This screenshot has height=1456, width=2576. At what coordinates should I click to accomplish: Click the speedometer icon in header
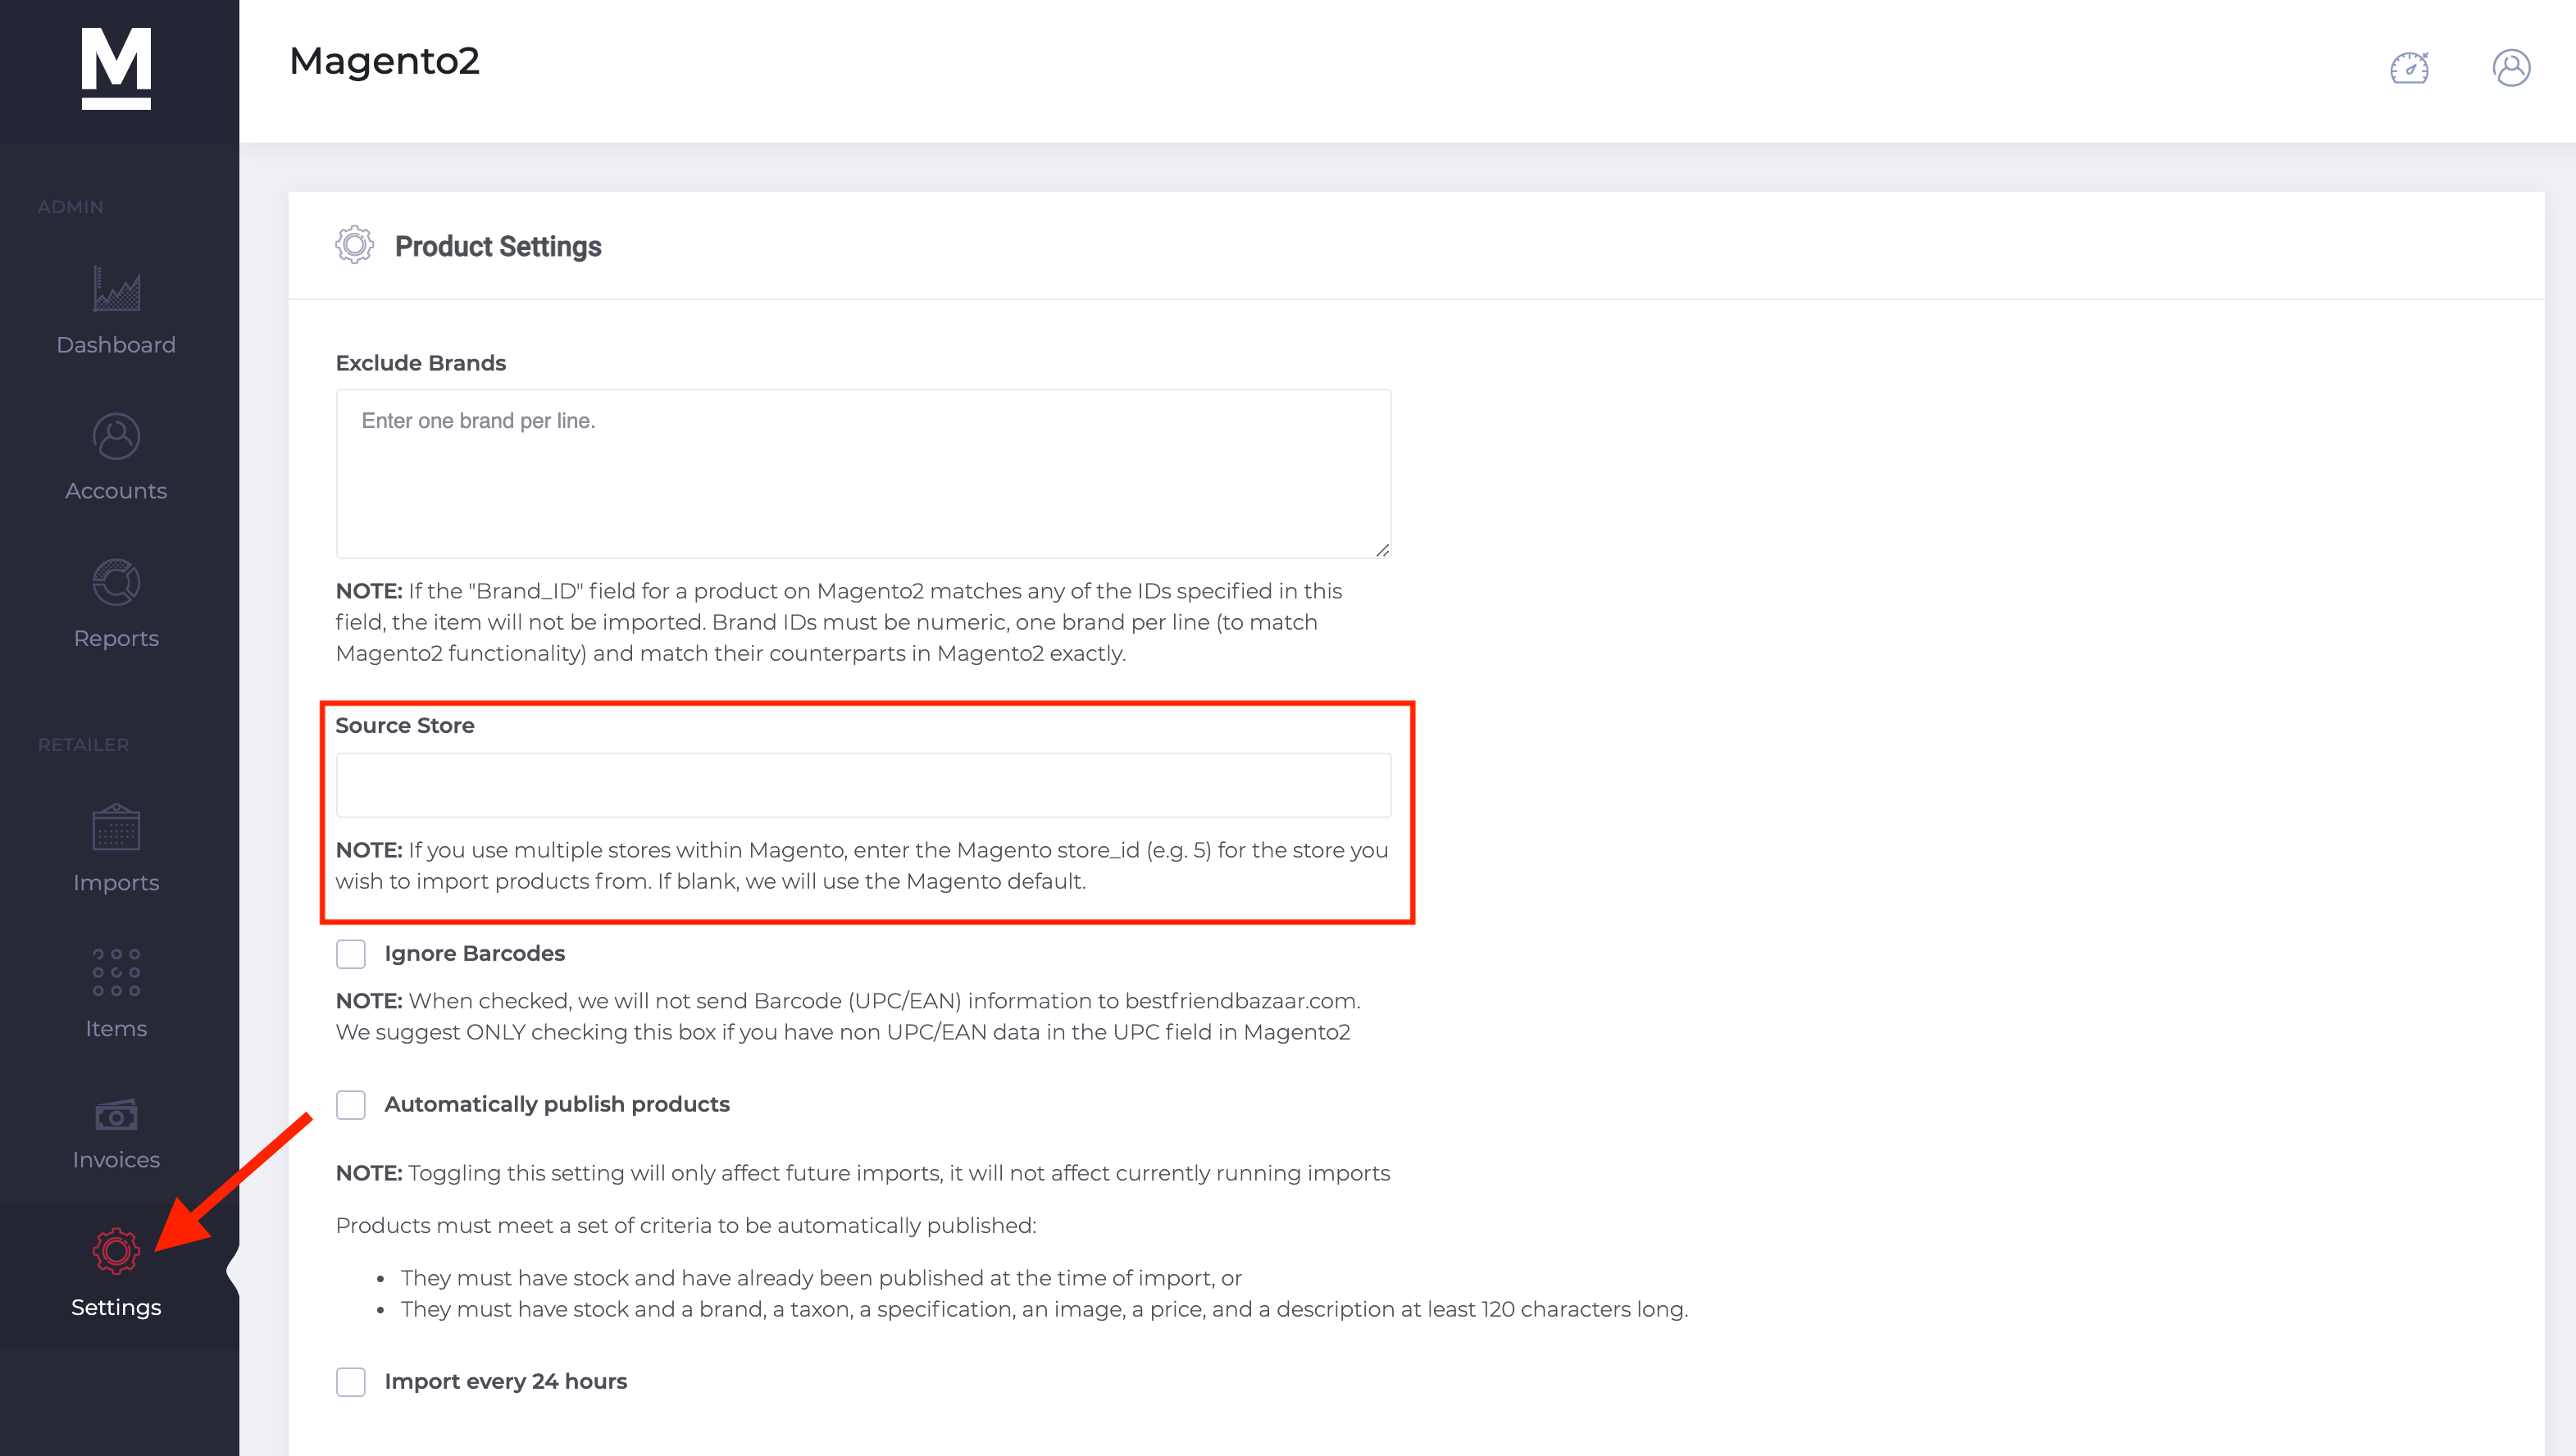(x=2410, y=68)
